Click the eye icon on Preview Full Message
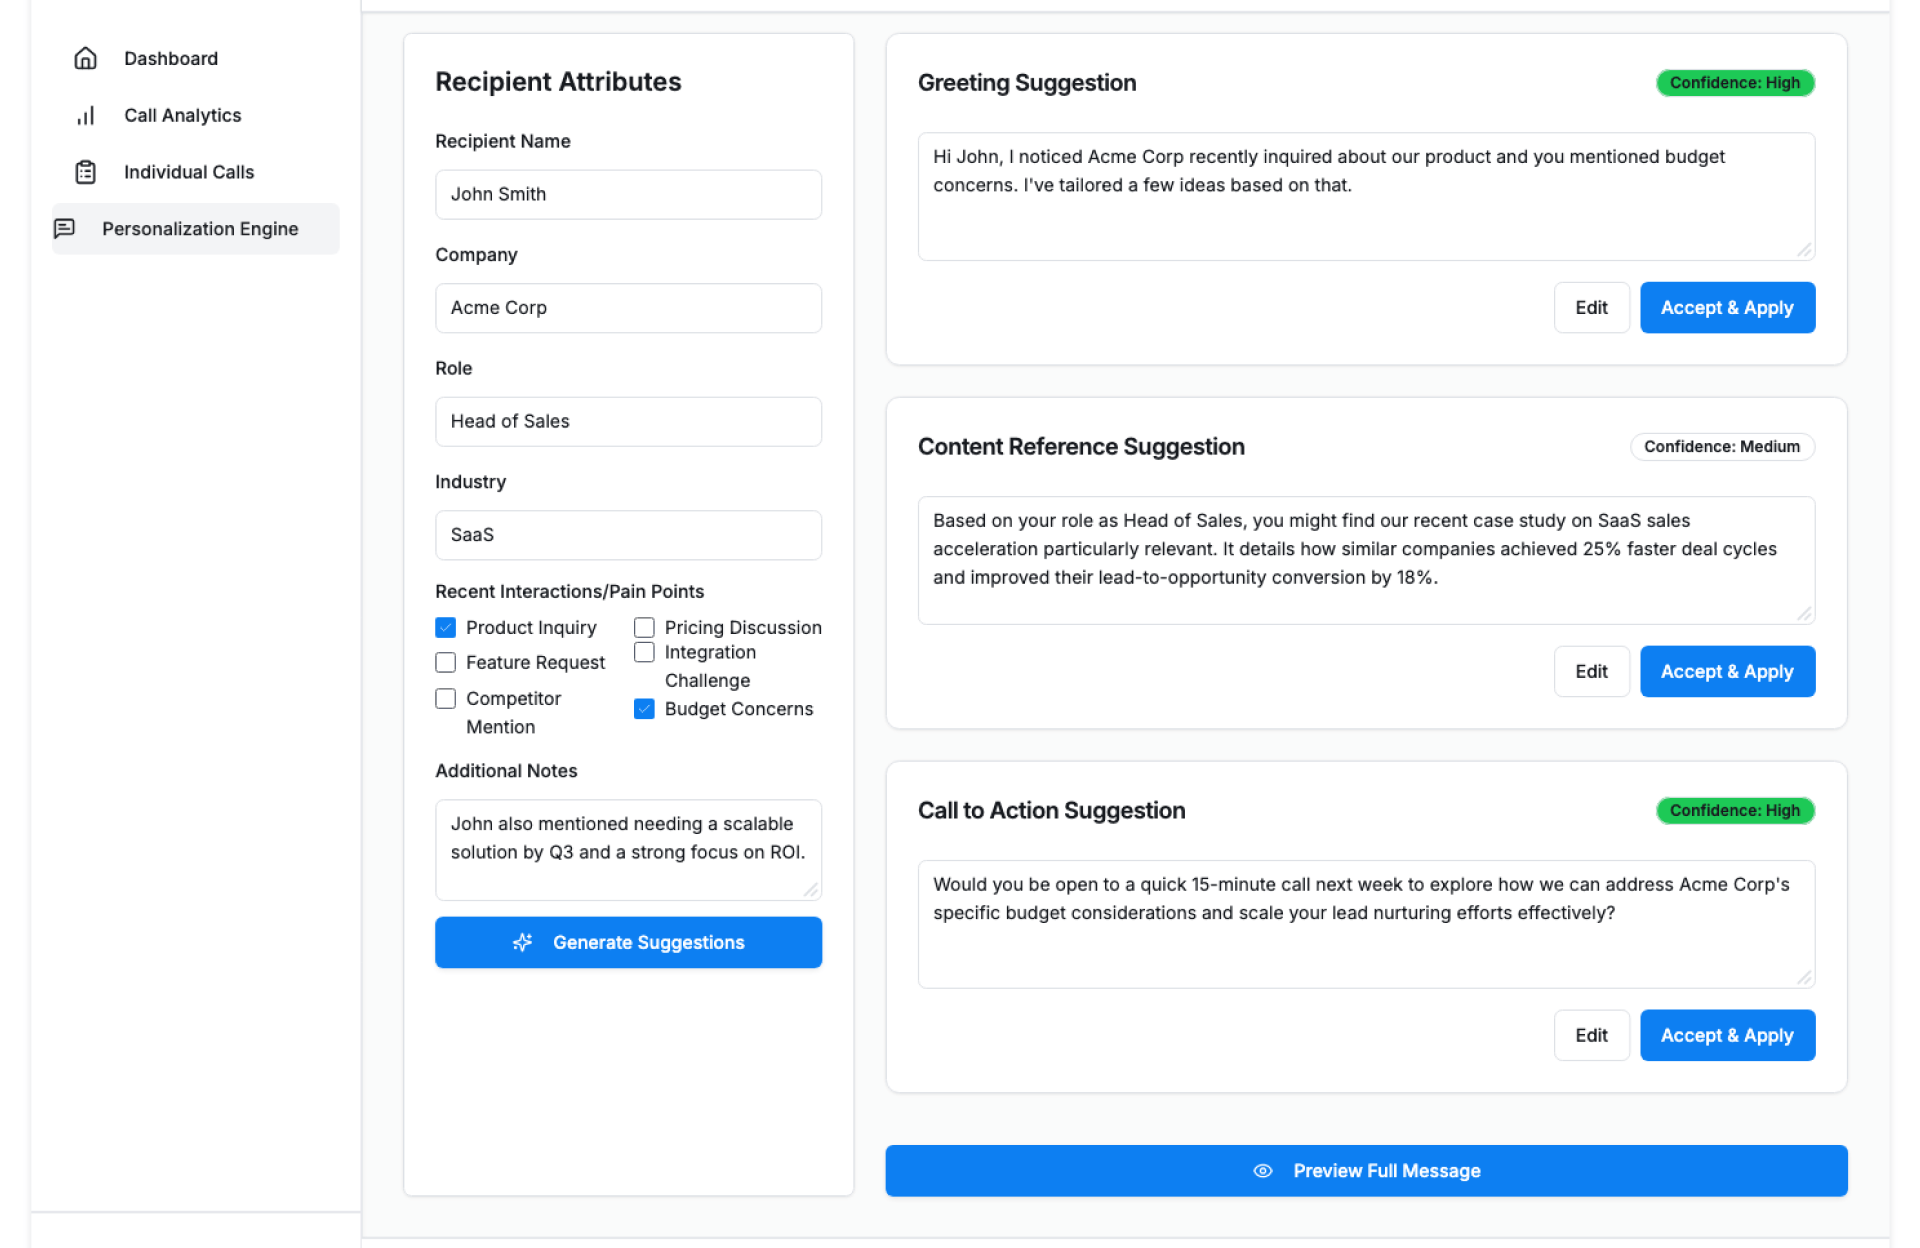Screen dimensions: 1920x1248 [x=1263, y=1170]
